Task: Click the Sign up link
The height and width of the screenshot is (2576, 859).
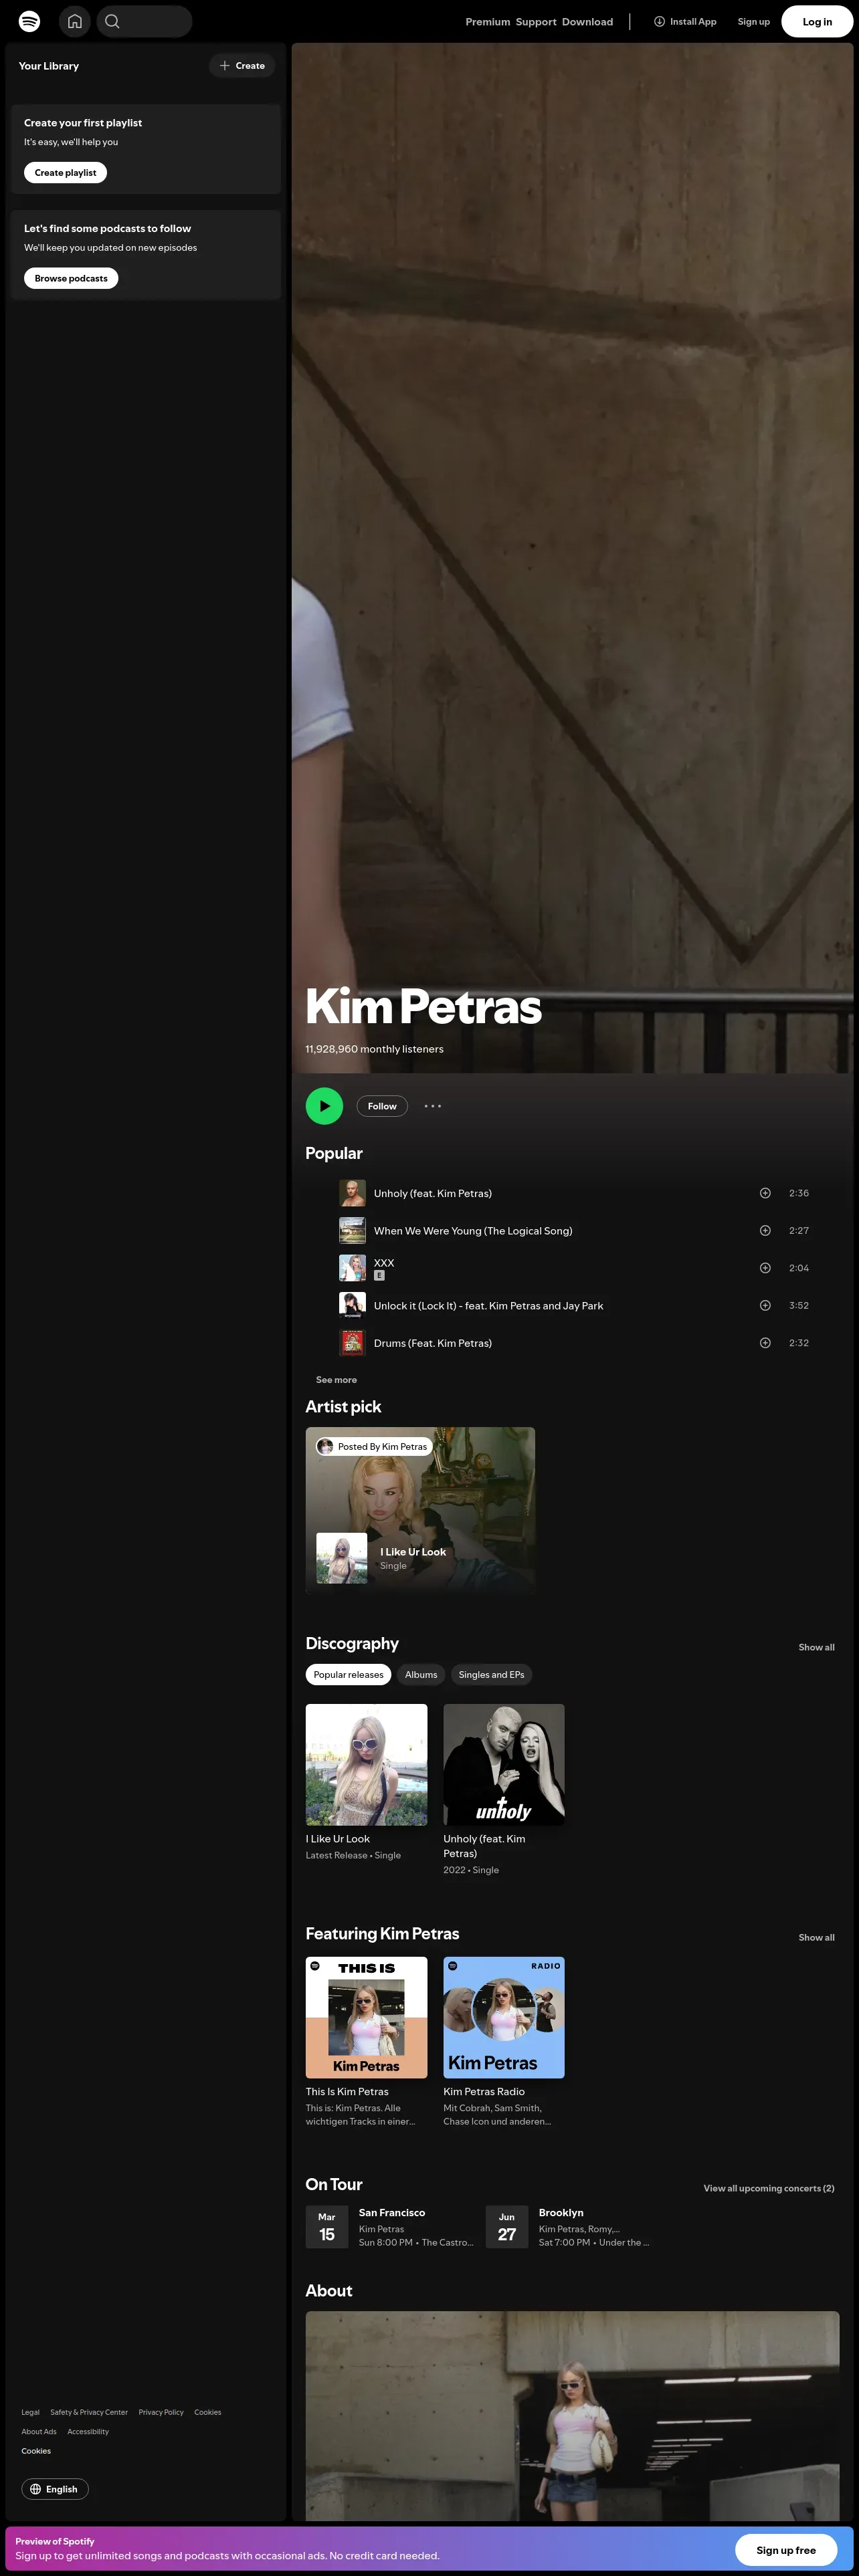Action: 754,22
